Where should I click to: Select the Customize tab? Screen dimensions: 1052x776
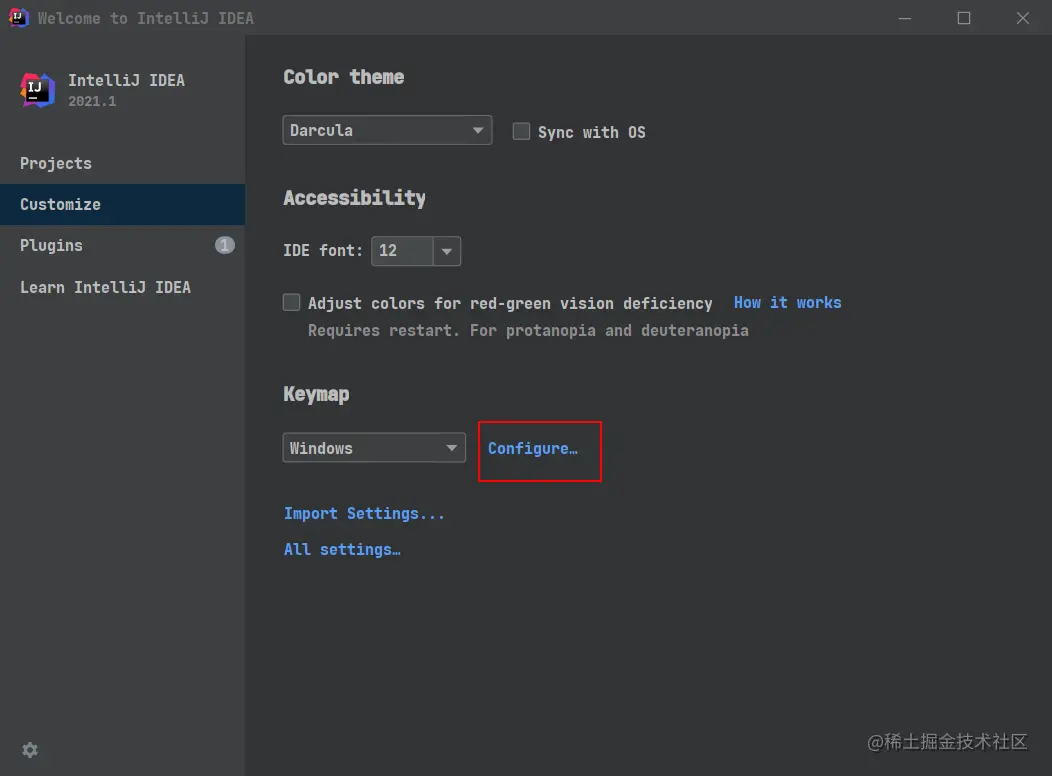pos(122,205)
